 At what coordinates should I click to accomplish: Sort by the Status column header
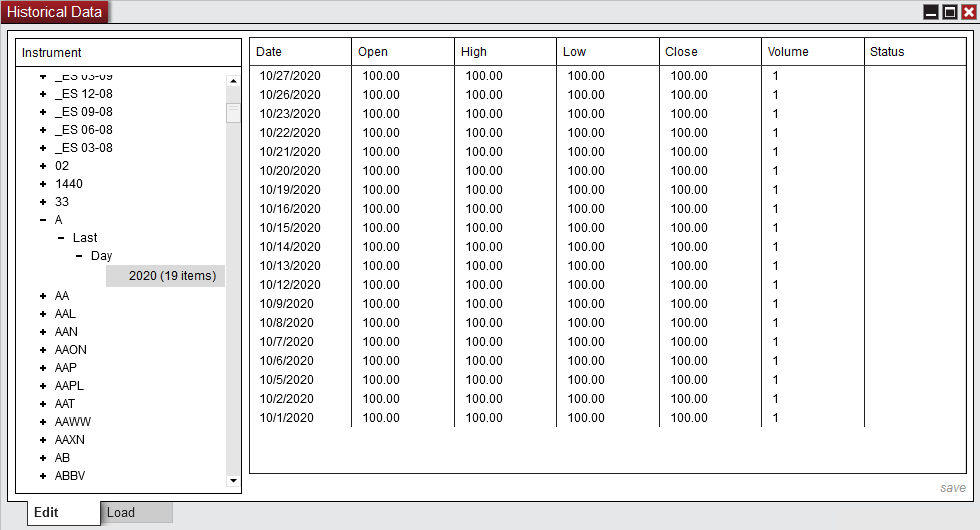point(916,52)
